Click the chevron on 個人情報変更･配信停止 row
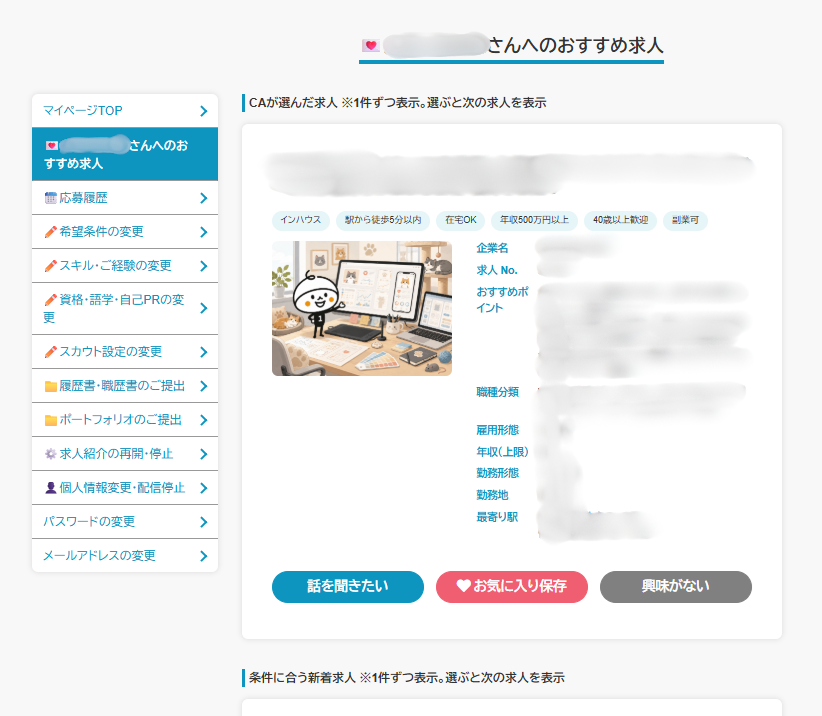This screenshot has width=822, height=716. [x=204, y=489]
